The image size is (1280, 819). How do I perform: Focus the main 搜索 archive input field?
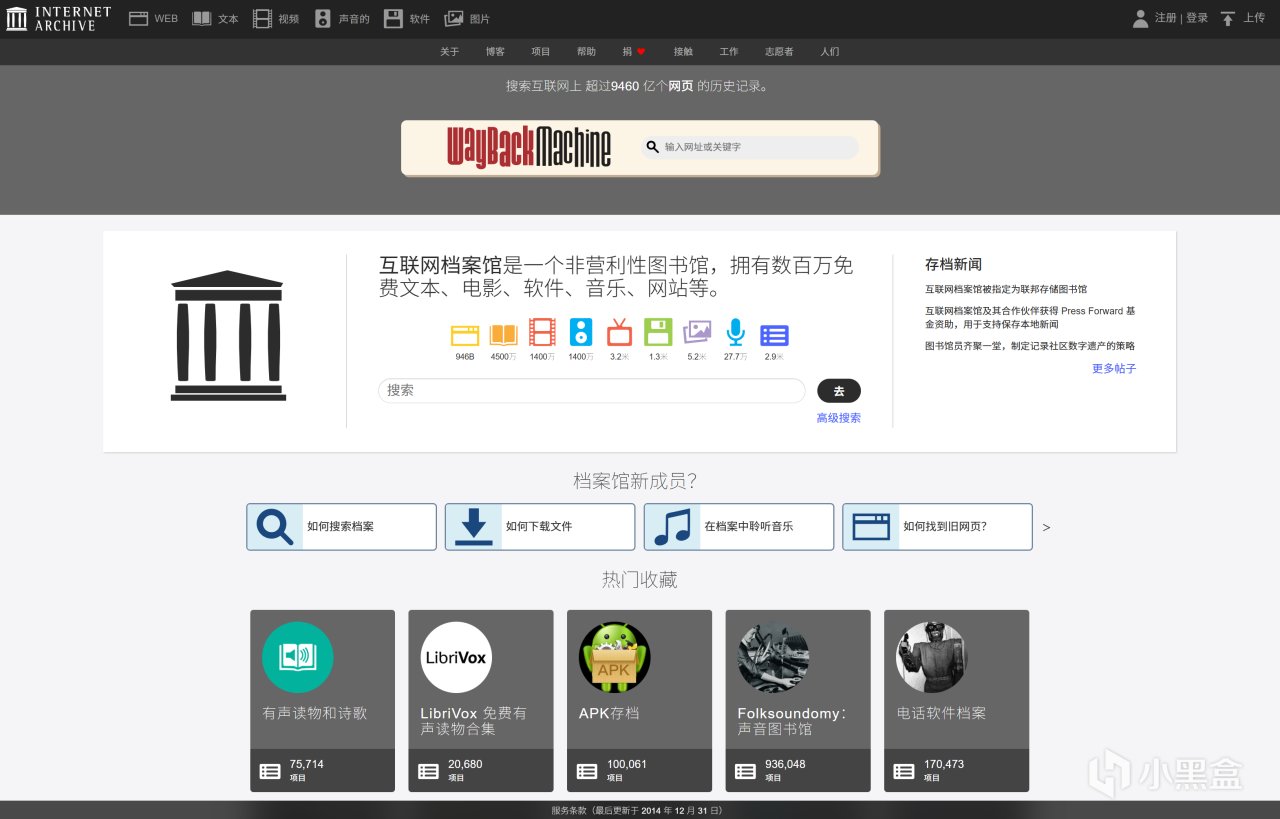coord(592,391)
